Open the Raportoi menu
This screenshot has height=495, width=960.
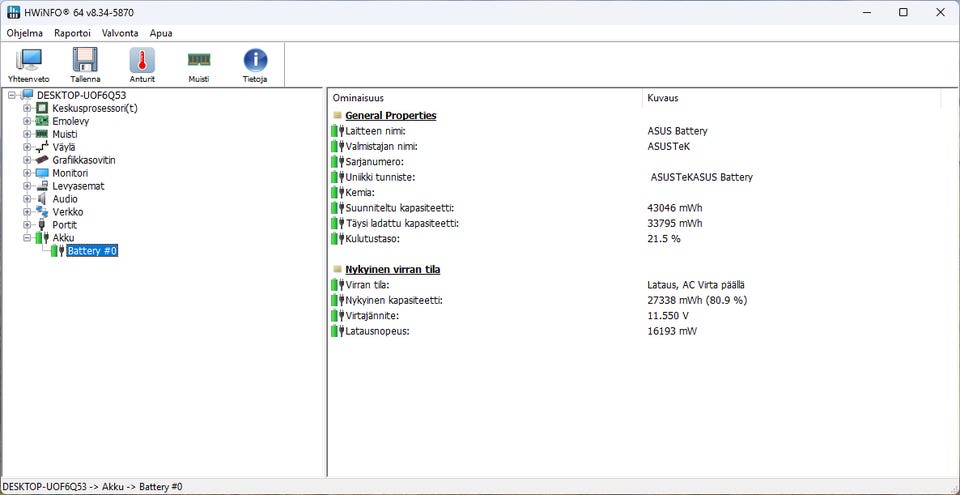(x=72, y=33)
